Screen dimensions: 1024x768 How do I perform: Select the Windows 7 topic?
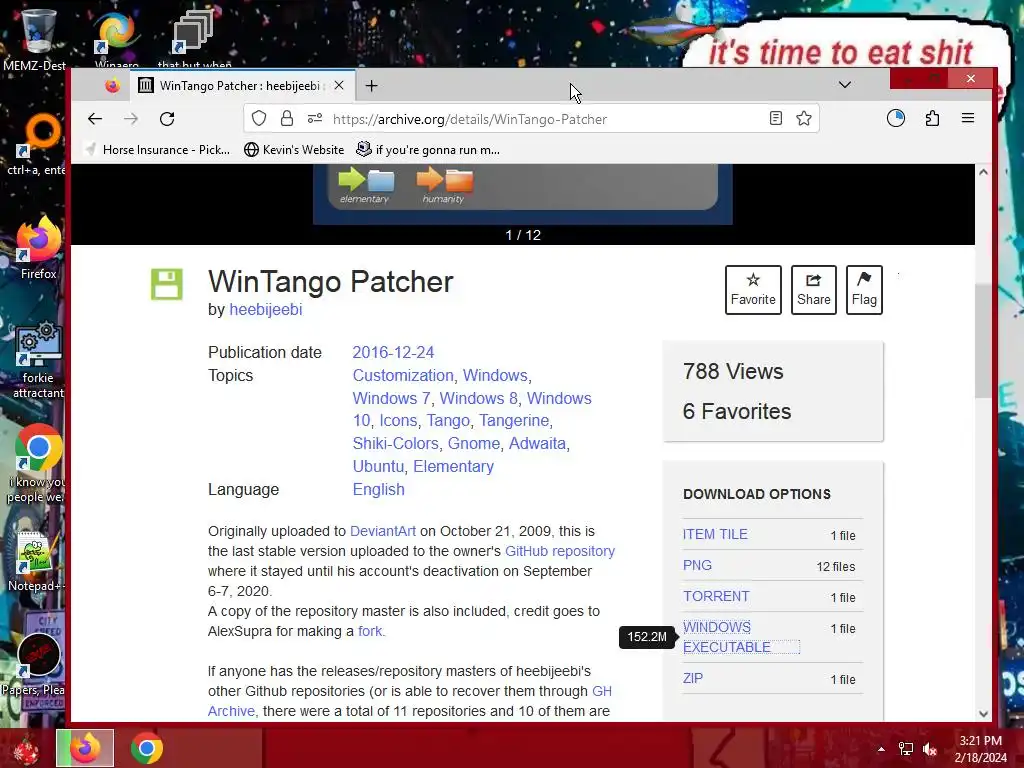click(x=391, y=398)
